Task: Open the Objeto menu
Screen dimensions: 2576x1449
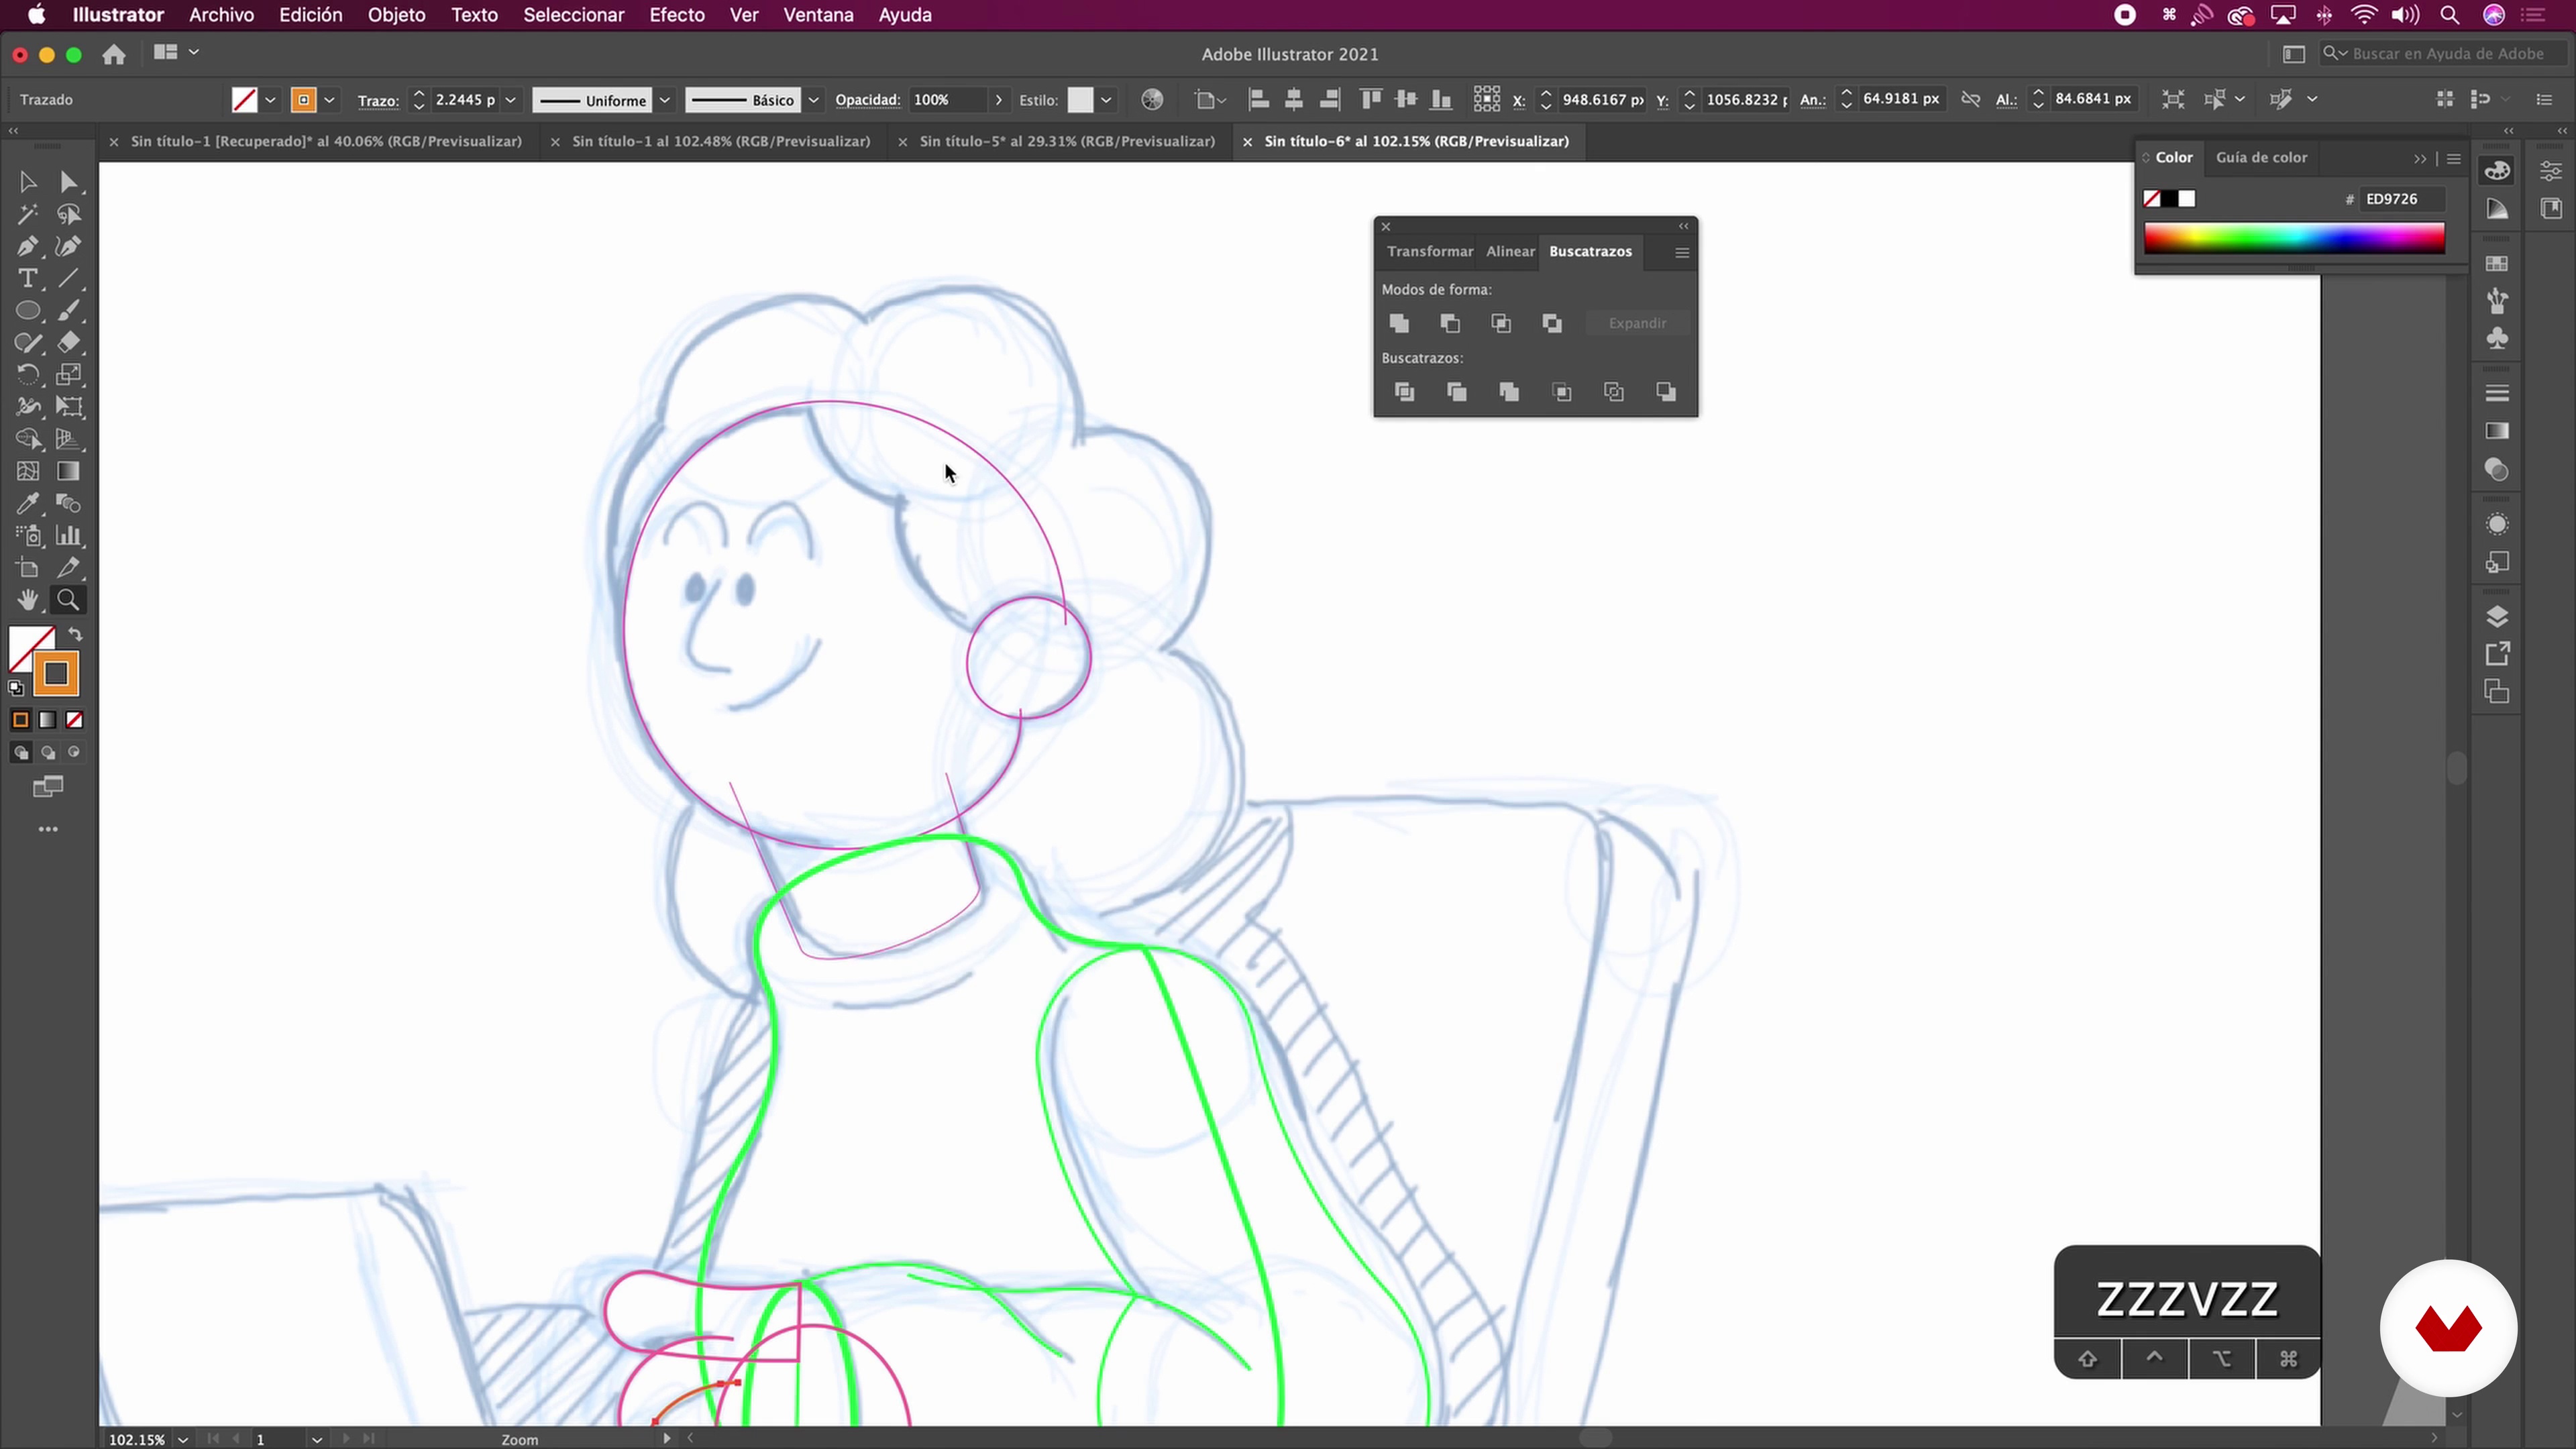Action: (396, 15)
